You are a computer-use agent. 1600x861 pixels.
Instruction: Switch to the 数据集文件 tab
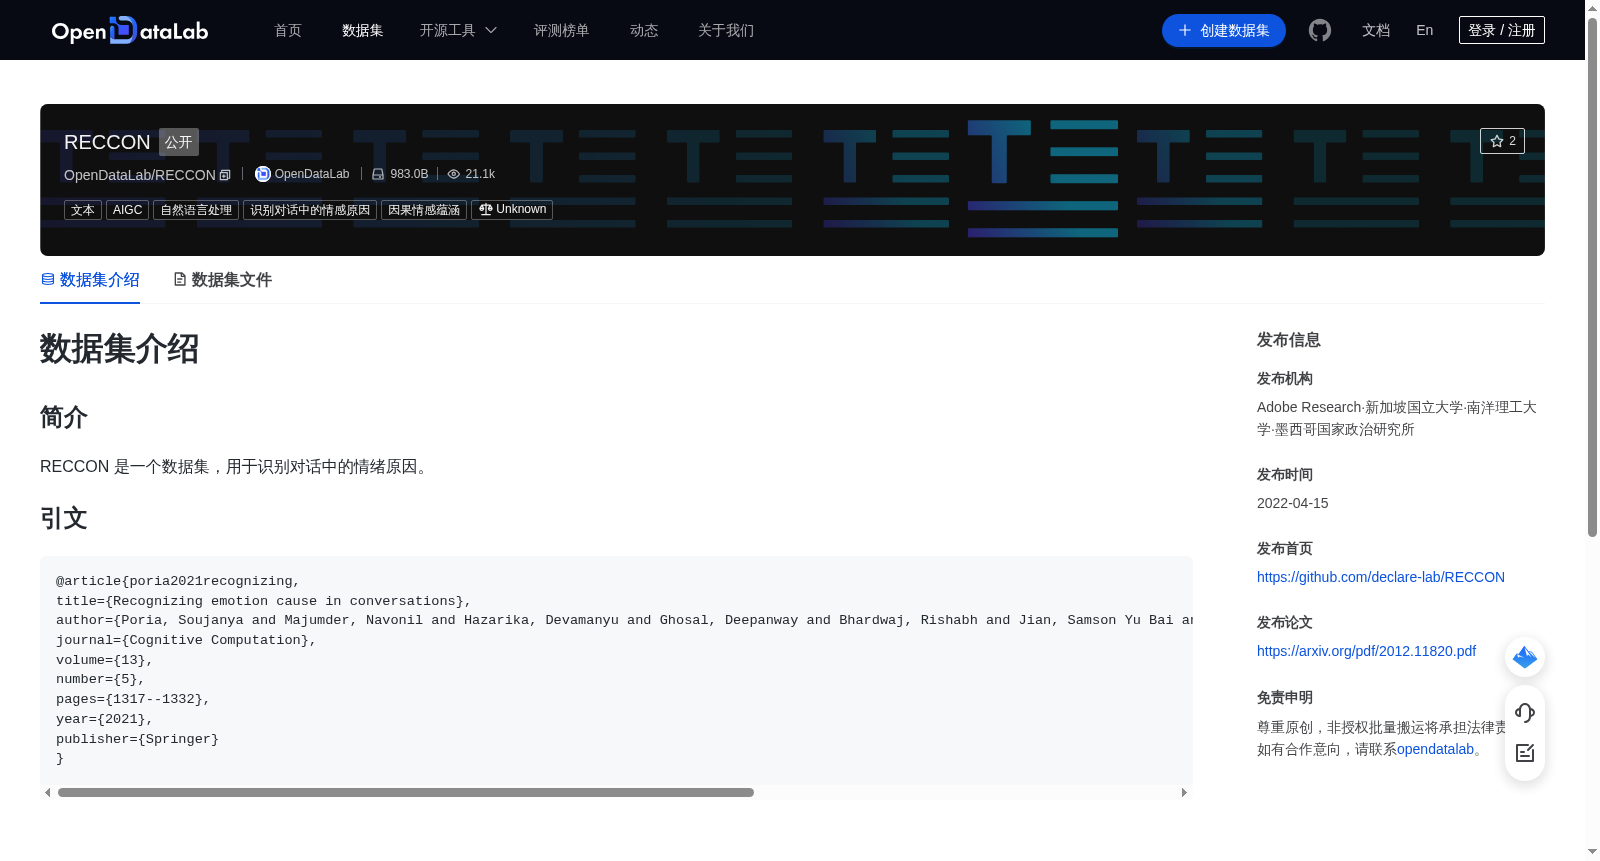(x=222, y=280)
